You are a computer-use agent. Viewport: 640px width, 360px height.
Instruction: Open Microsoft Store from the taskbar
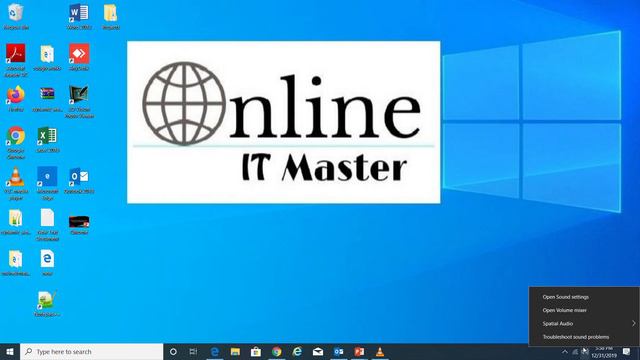click(256, 351)
